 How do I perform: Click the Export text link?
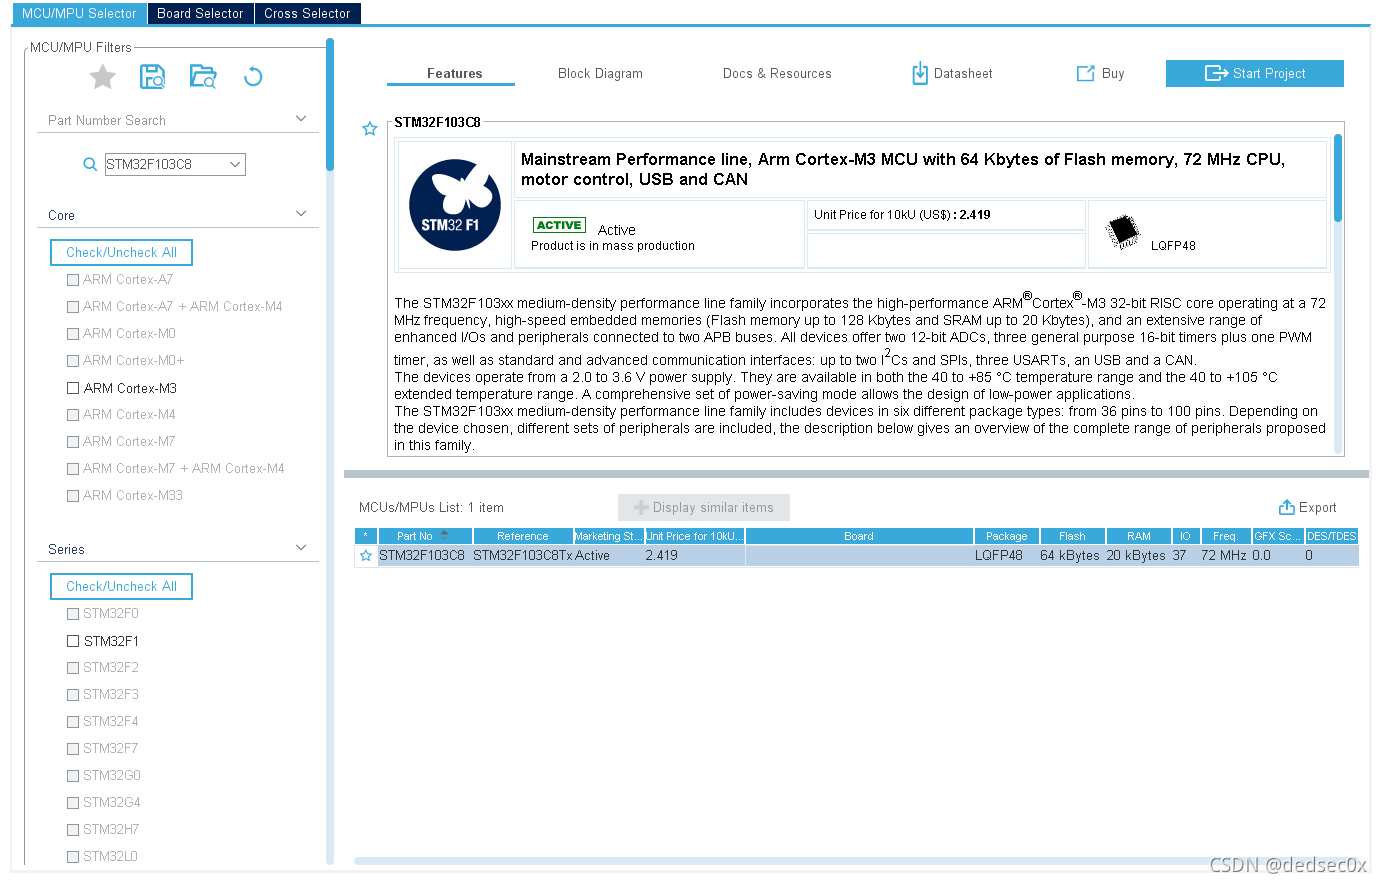(x=1317, y=507)
